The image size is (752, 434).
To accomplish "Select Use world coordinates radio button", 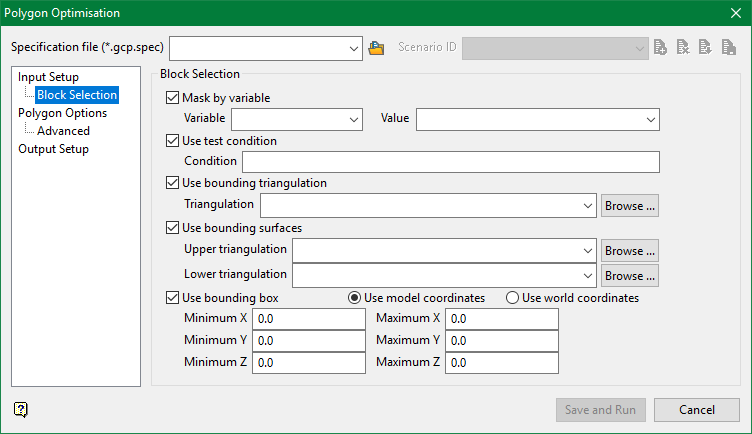I will point(513,298).
